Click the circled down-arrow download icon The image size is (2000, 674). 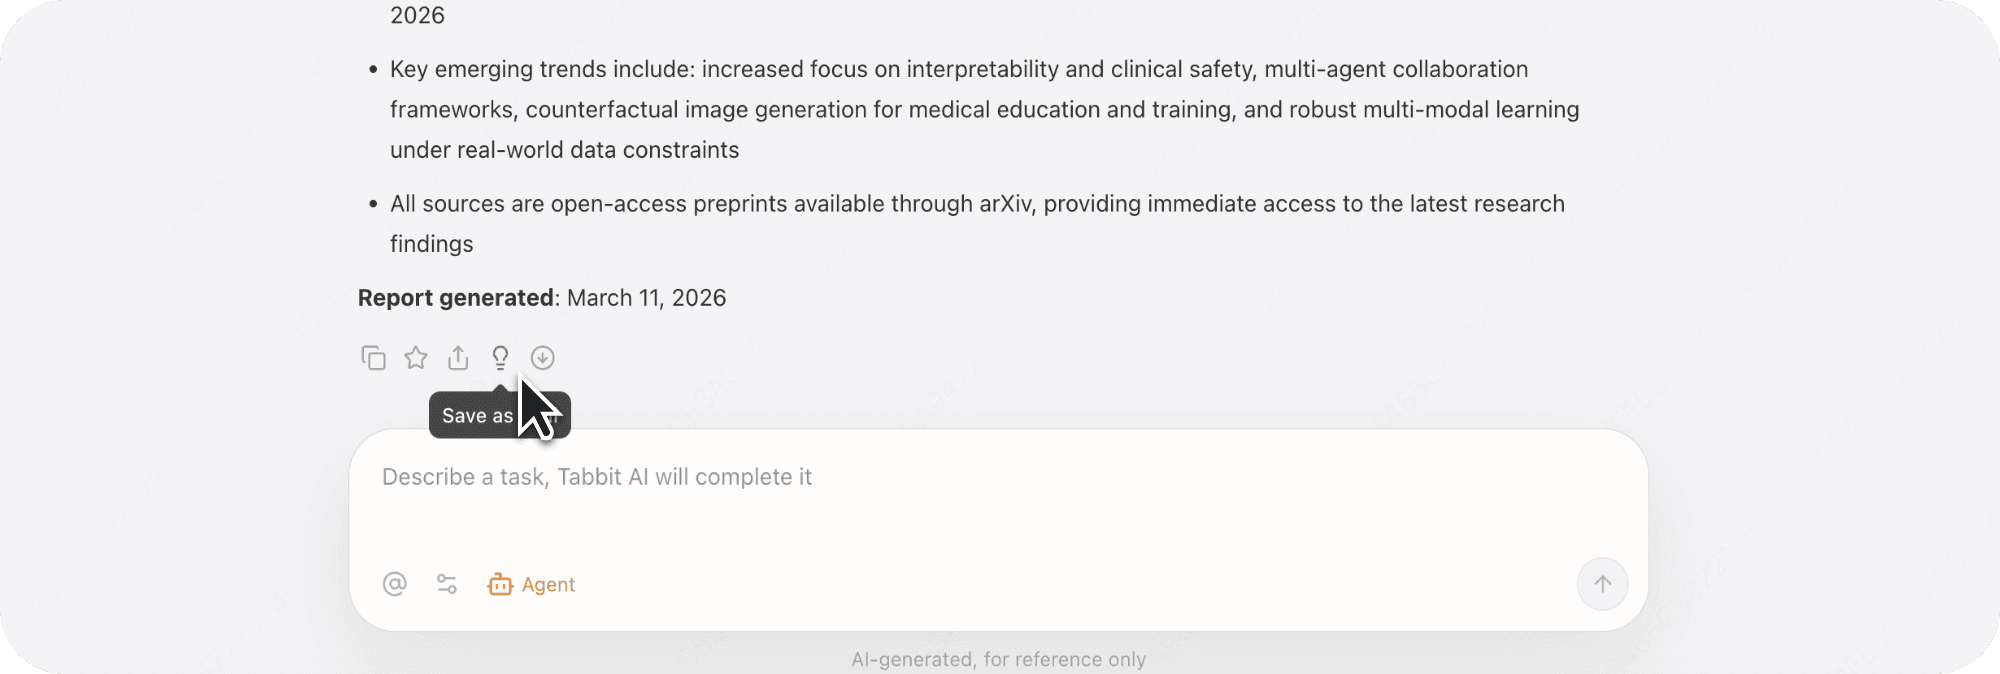pyautogui.click(x=543, y=358)
